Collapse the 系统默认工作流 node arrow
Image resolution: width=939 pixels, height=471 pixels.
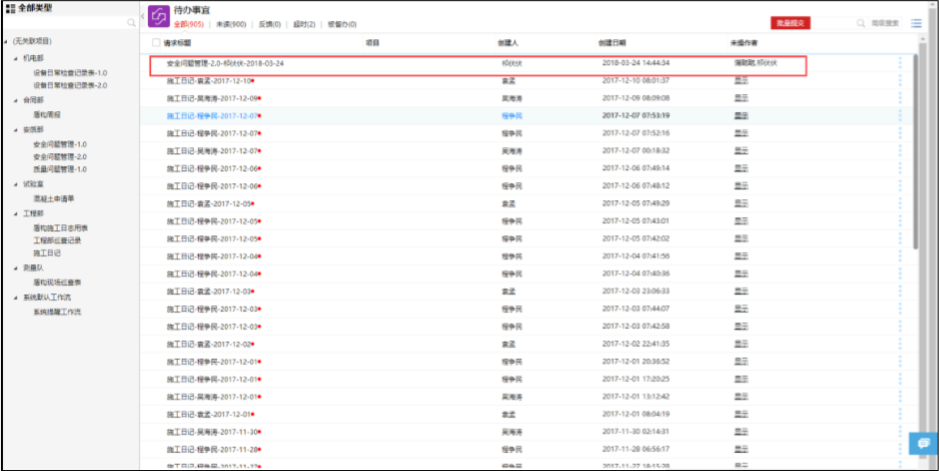pos(16,297)
